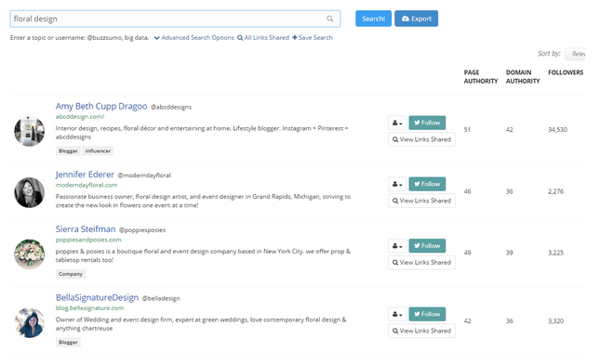Image resolution: width=600 pixels, height=364 pixels.
Task: Sort by Followers column header
Action: pyautogui.click(x=566, y=72)
